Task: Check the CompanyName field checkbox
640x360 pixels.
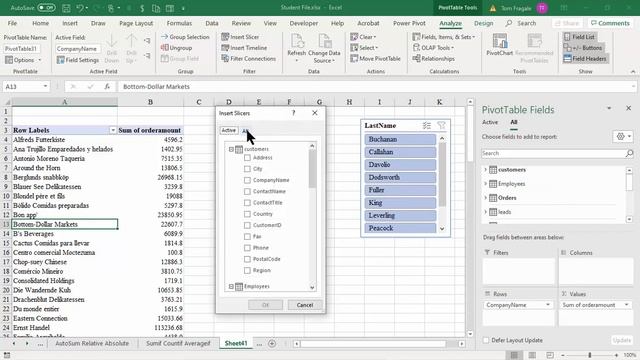Action: pyautogui.click(x=247, y=180)
